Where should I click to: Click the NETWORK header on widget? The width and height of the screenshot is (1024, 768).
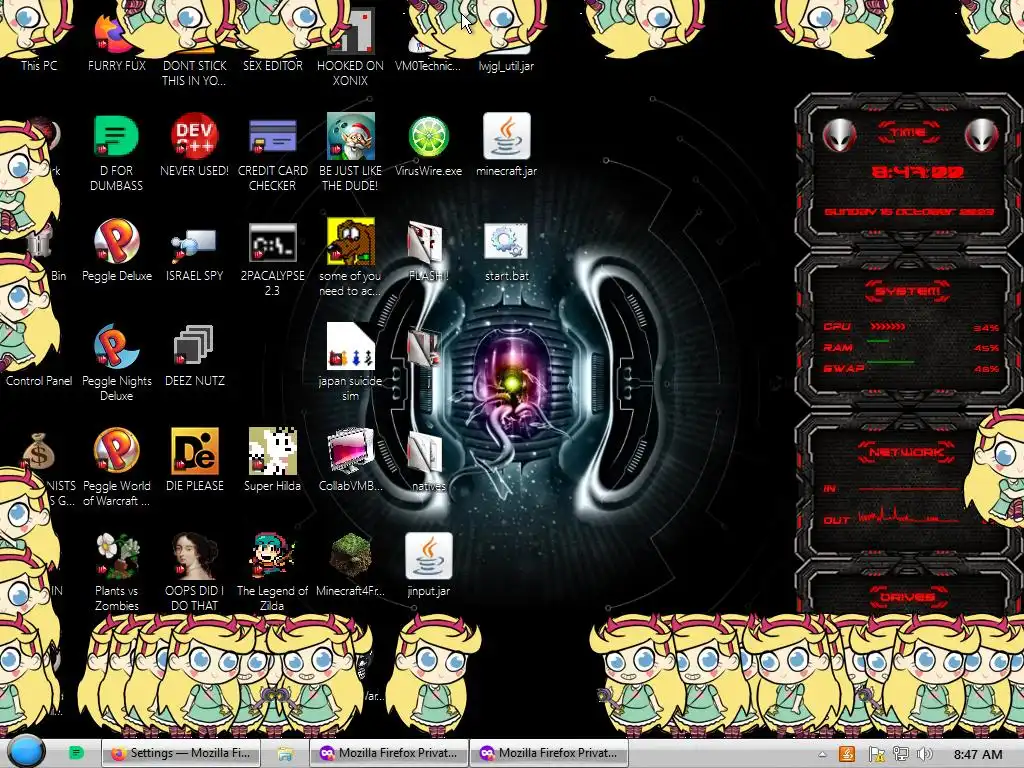click(x=907, y=452)
